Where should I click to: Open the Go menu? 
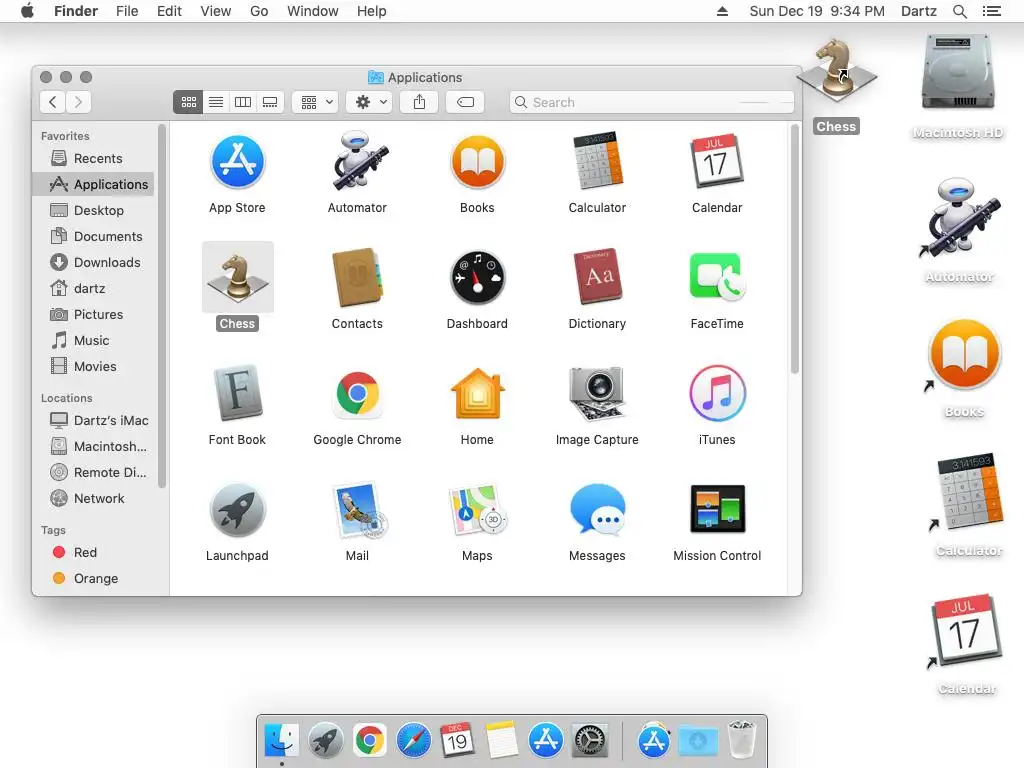259,11
